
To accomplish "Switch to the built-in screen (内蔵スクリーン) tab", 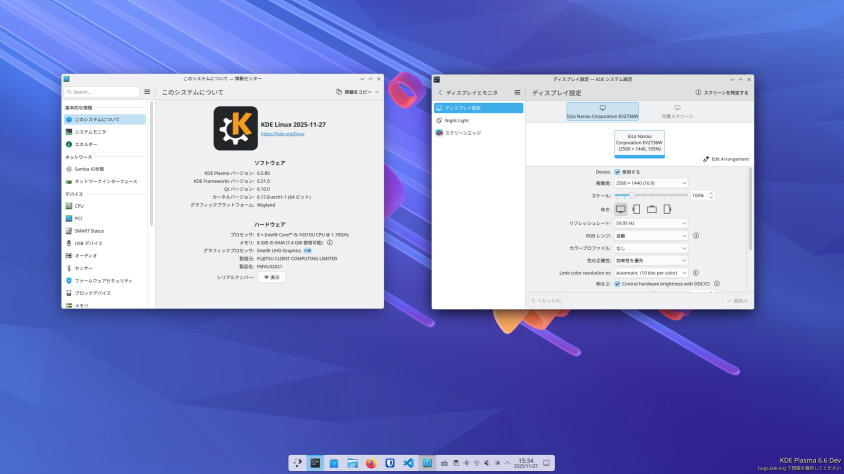I will [x=677, y=111].
